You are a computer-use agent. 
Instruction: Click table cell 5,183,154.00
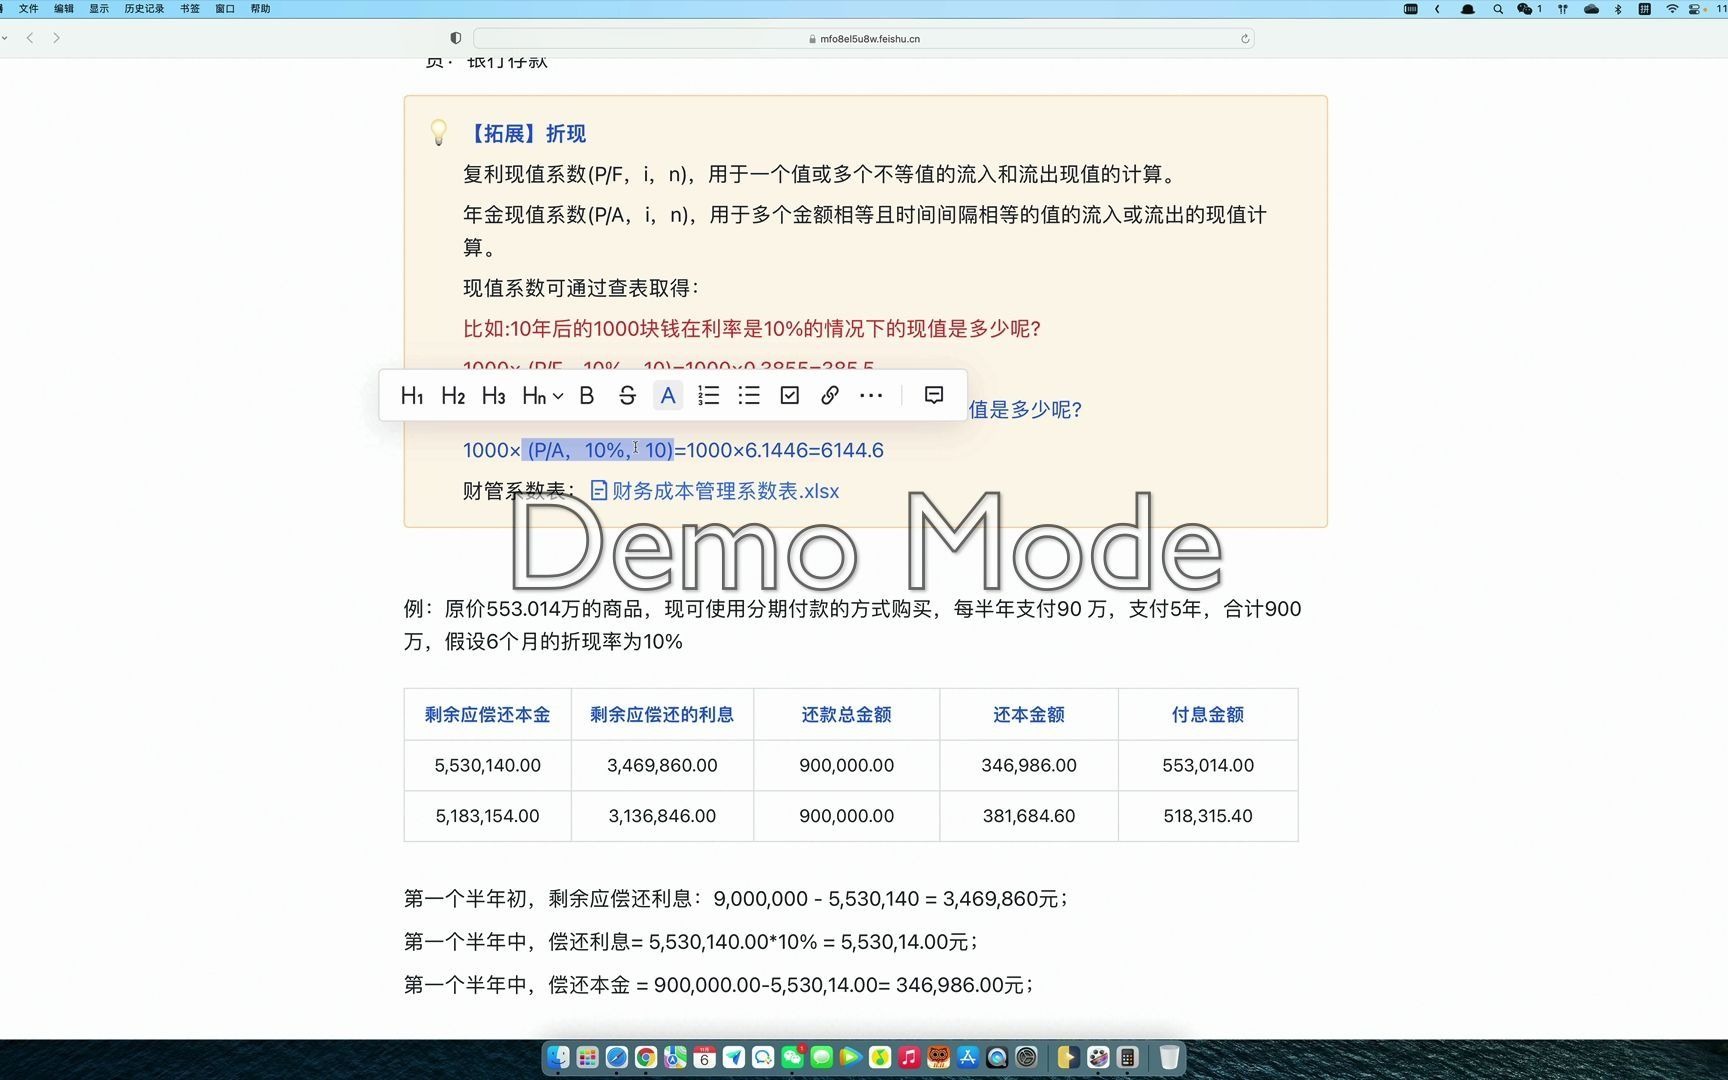487,816
